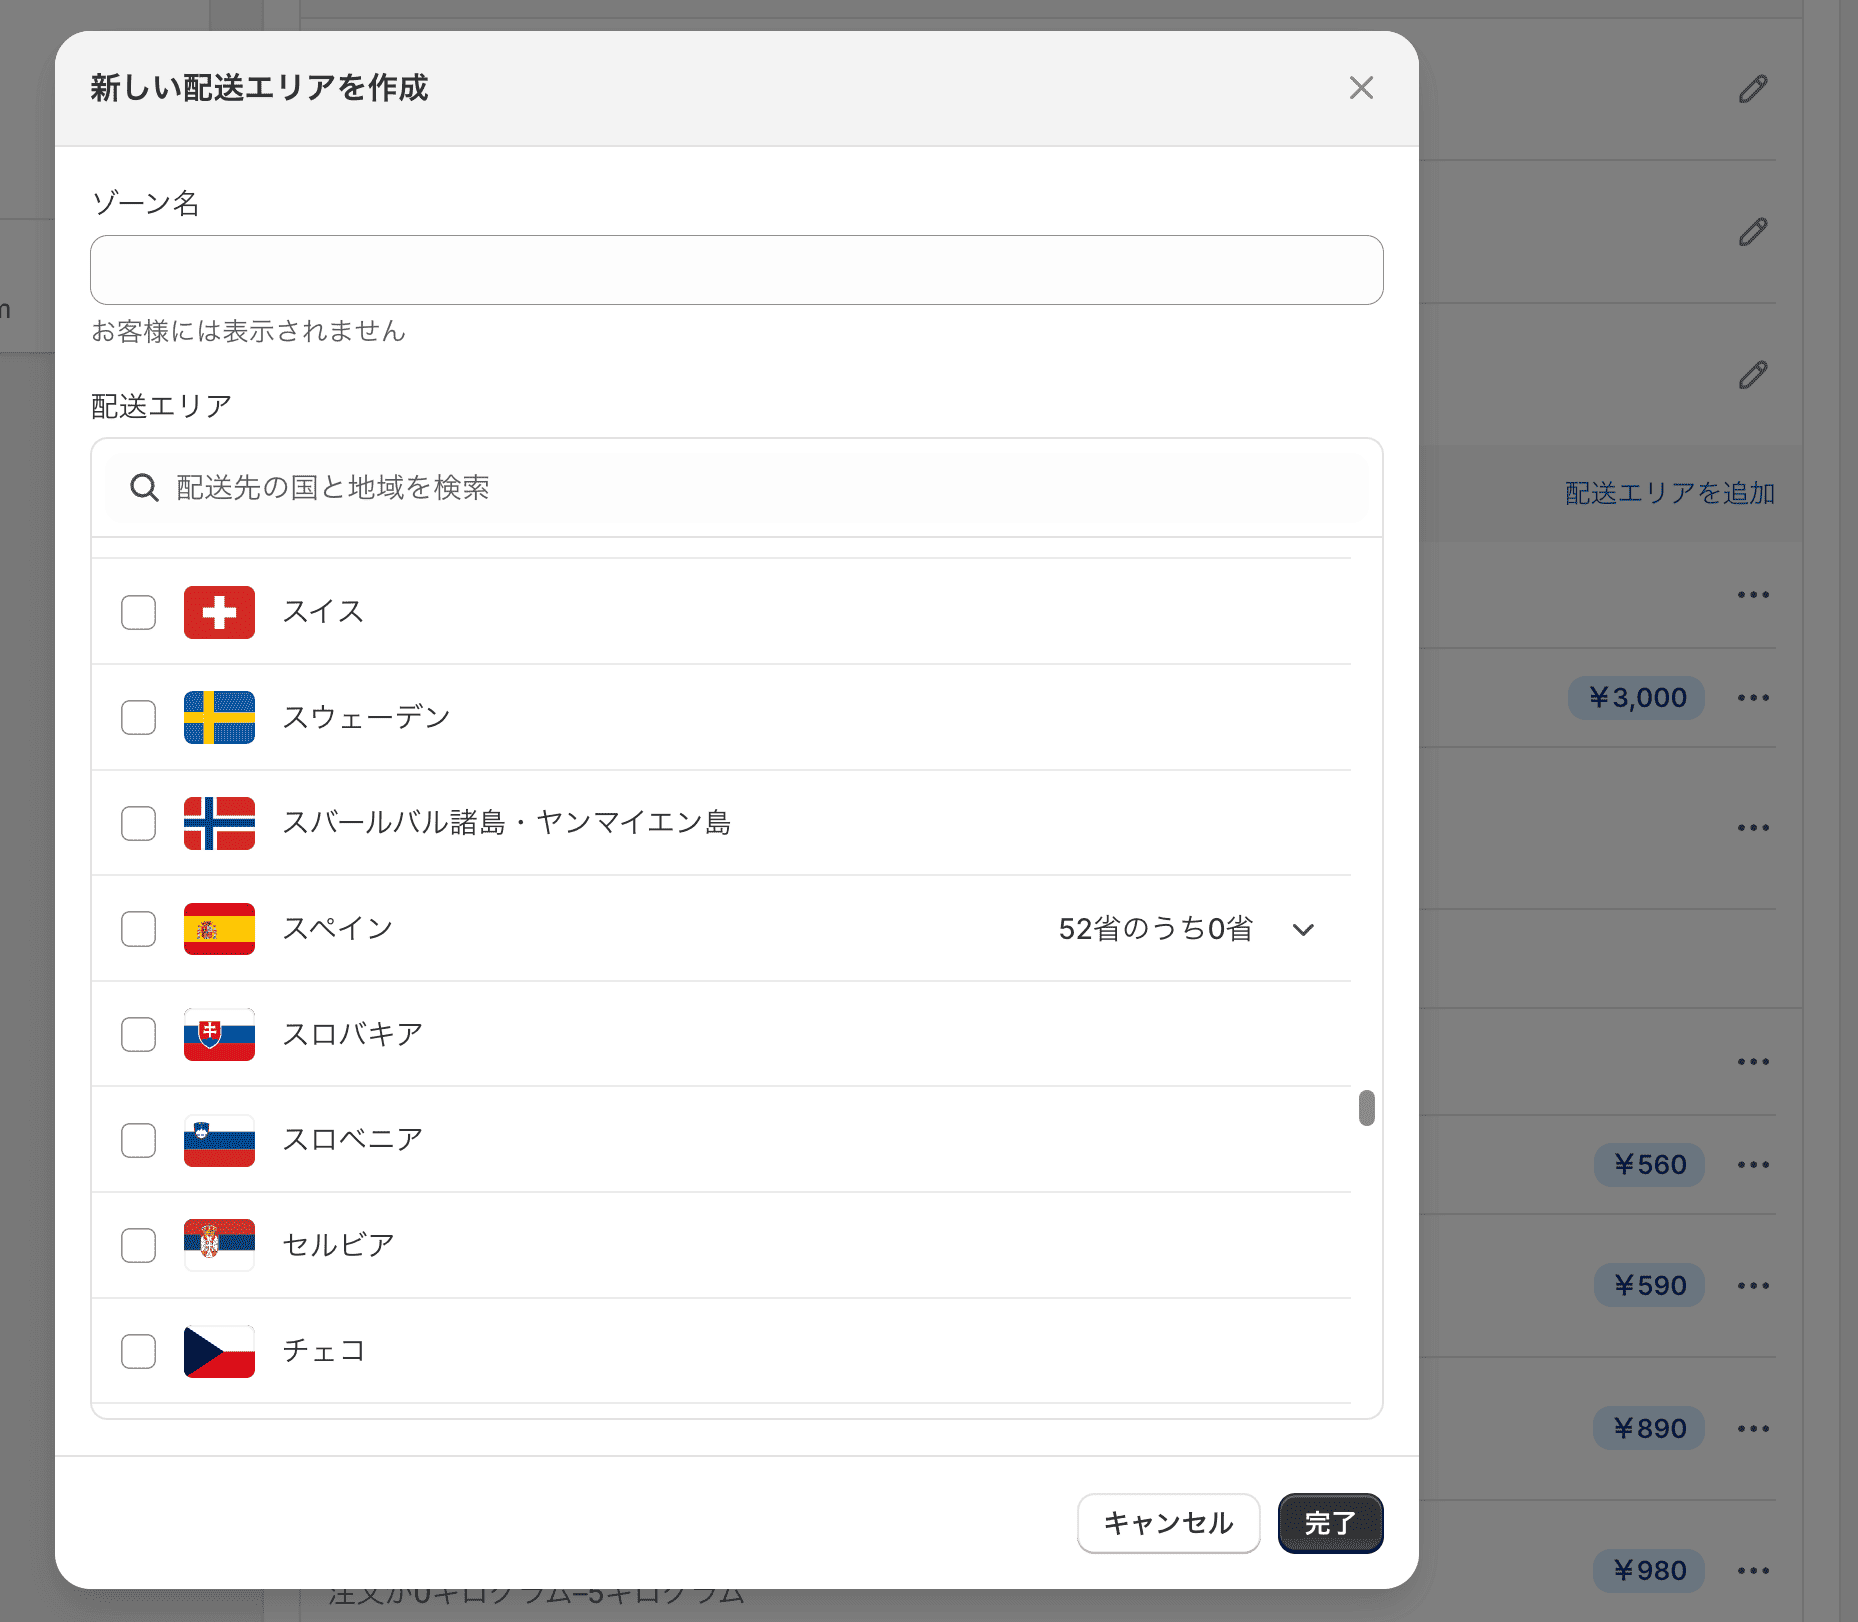
Task: Check the スペイン checkbox
Action: [x=138, y=929]
